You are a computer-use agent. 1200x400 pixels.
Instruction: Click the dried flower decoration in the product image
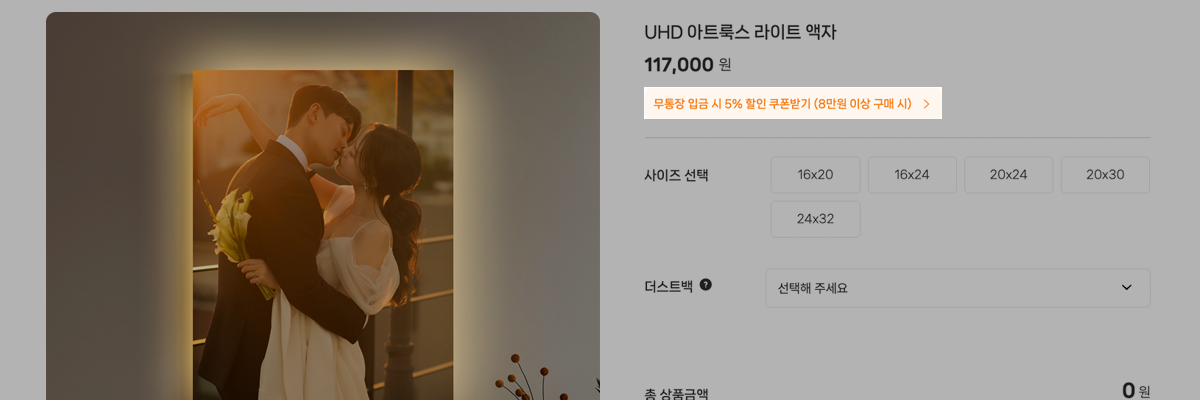(540, 378)
